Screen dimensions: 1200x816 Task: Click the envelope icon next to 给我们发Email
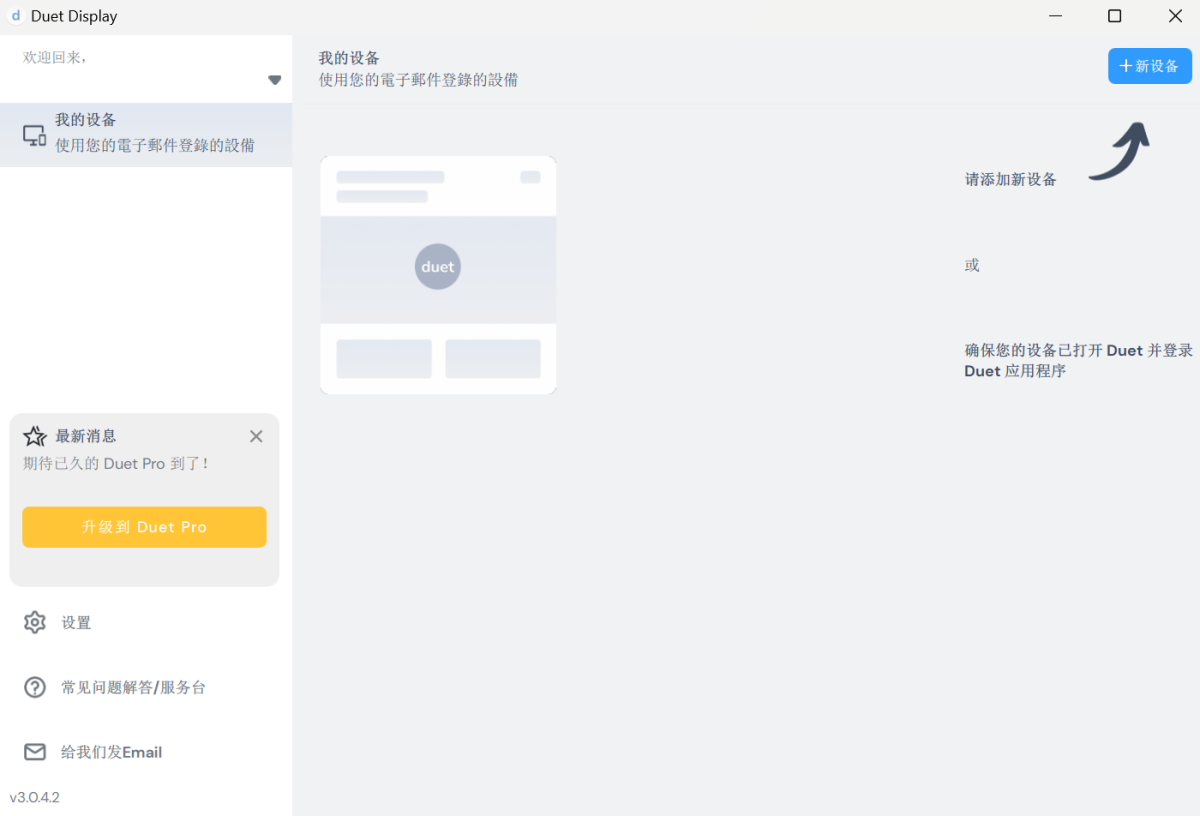pyautogui.click(x=35, y=752)
